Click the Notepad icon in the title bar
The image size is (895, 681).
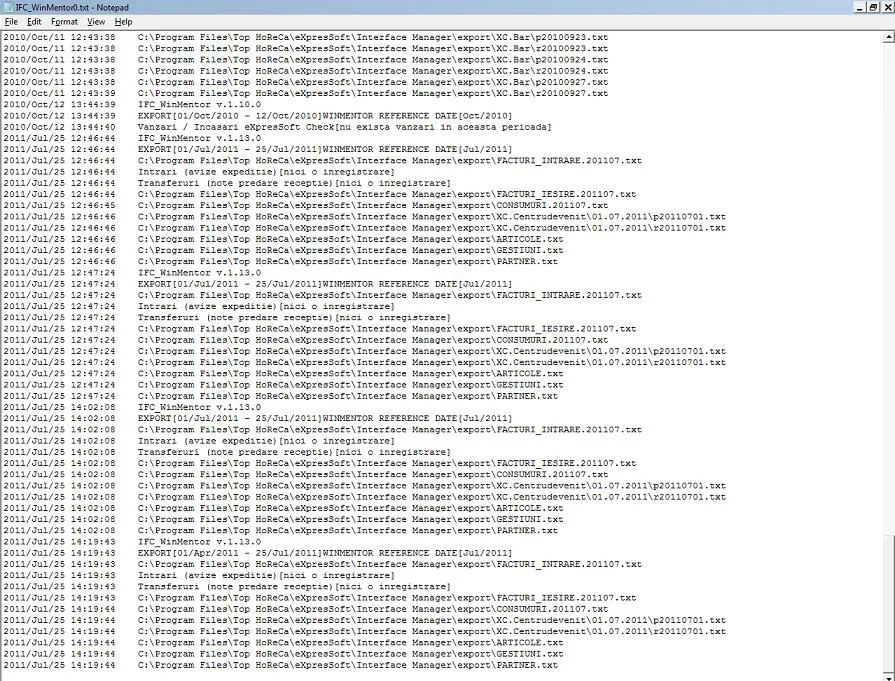point(9,7)
